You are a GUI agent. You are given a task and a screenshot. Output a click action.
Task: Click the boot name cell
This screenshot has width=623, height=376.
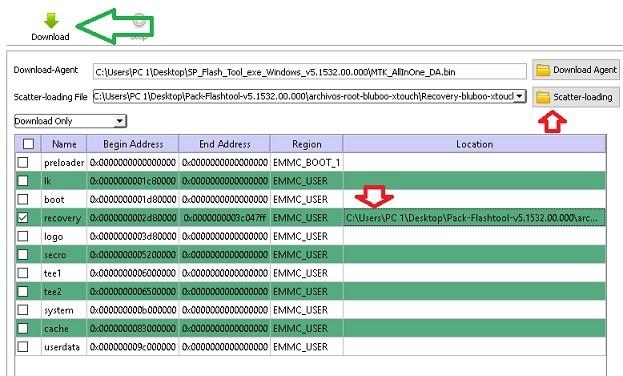[x=64, y=199]
